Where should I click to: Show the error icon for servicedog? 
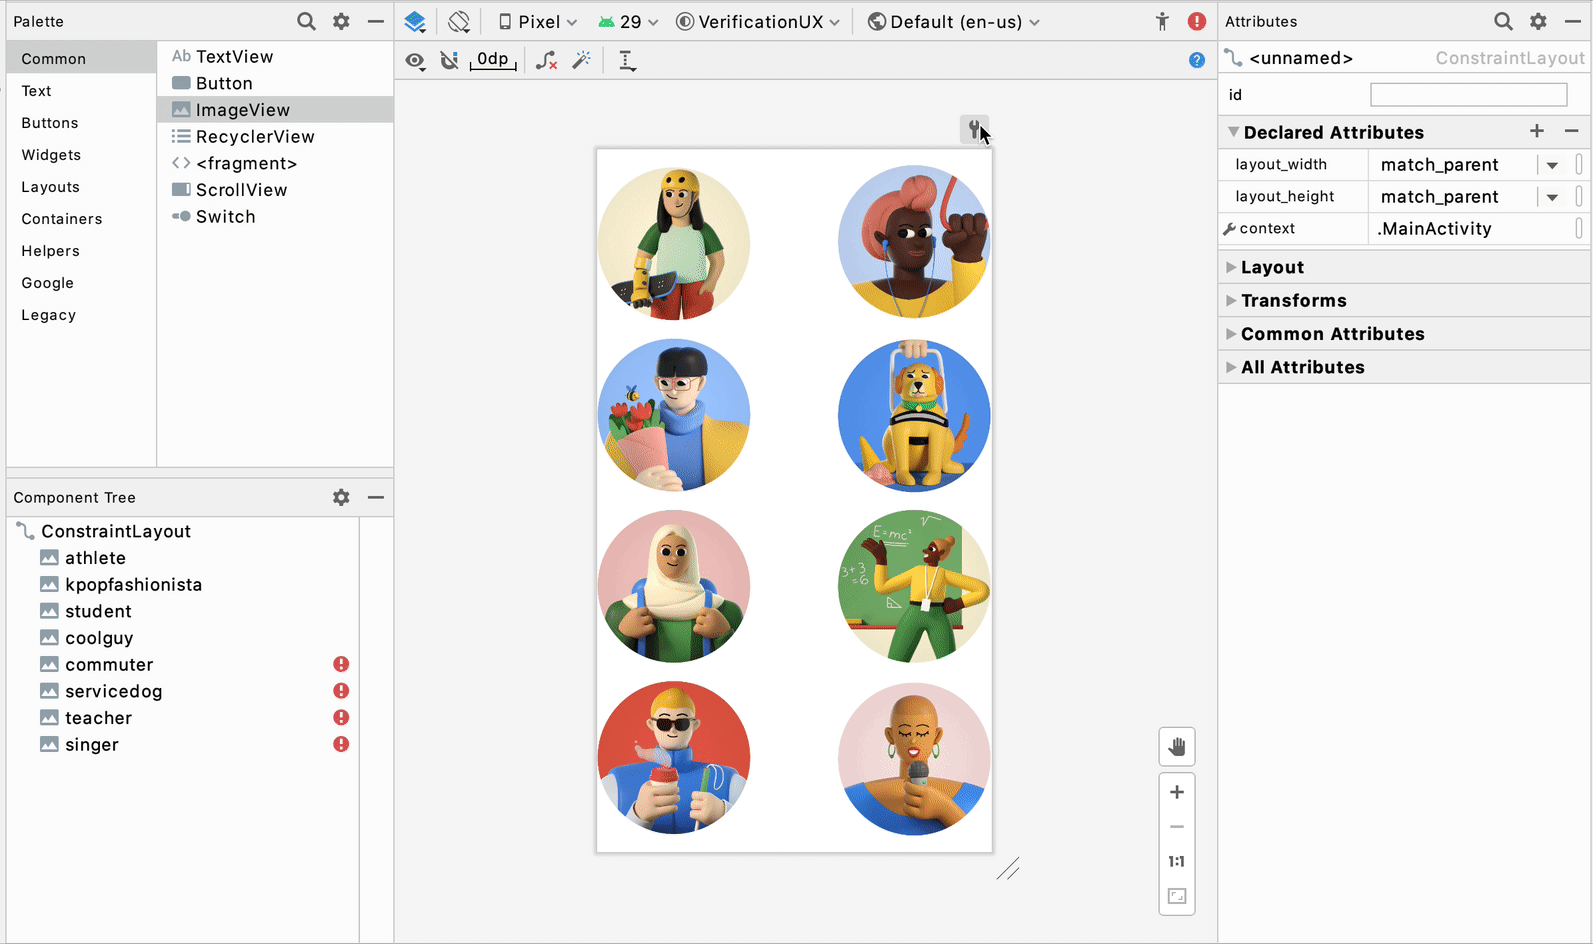pos(341,691)
